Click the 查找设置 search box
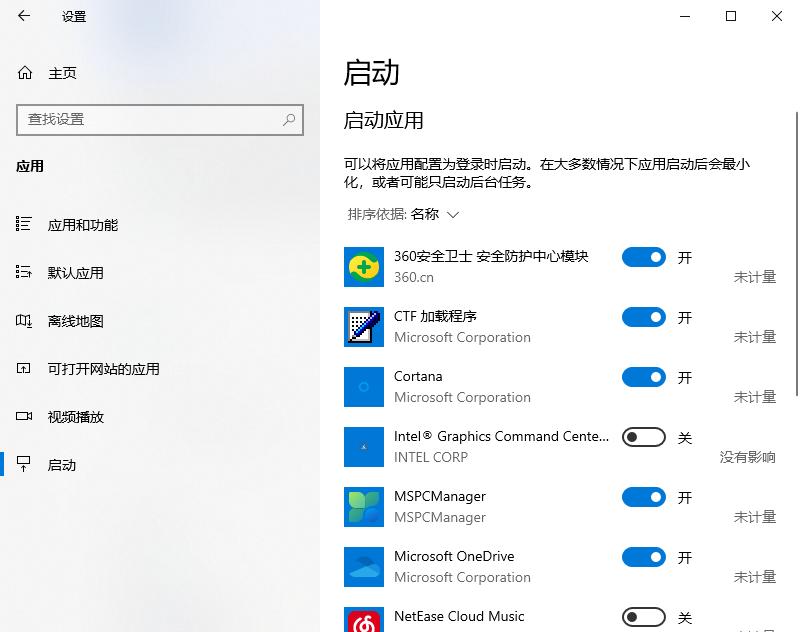This screenshot has height=632, width=800. 160,120
